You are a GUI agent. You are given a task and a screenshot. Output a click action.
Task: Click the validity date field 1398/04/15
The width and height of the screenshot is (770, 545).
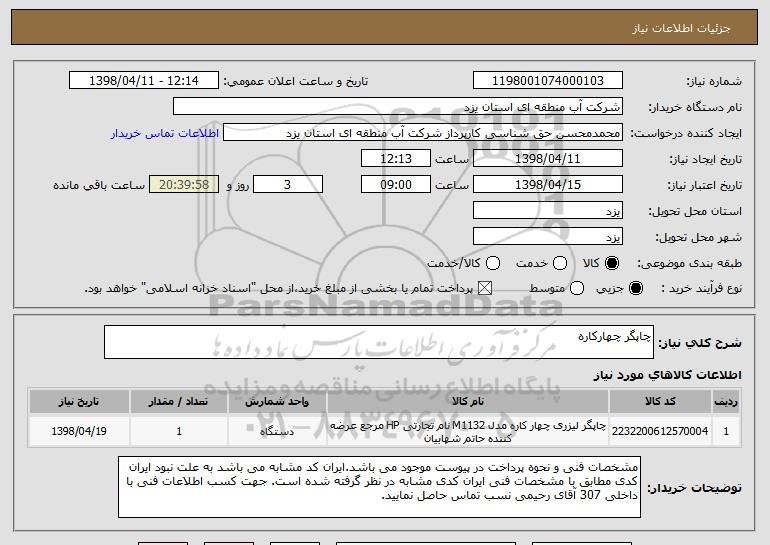click(548, 185)
